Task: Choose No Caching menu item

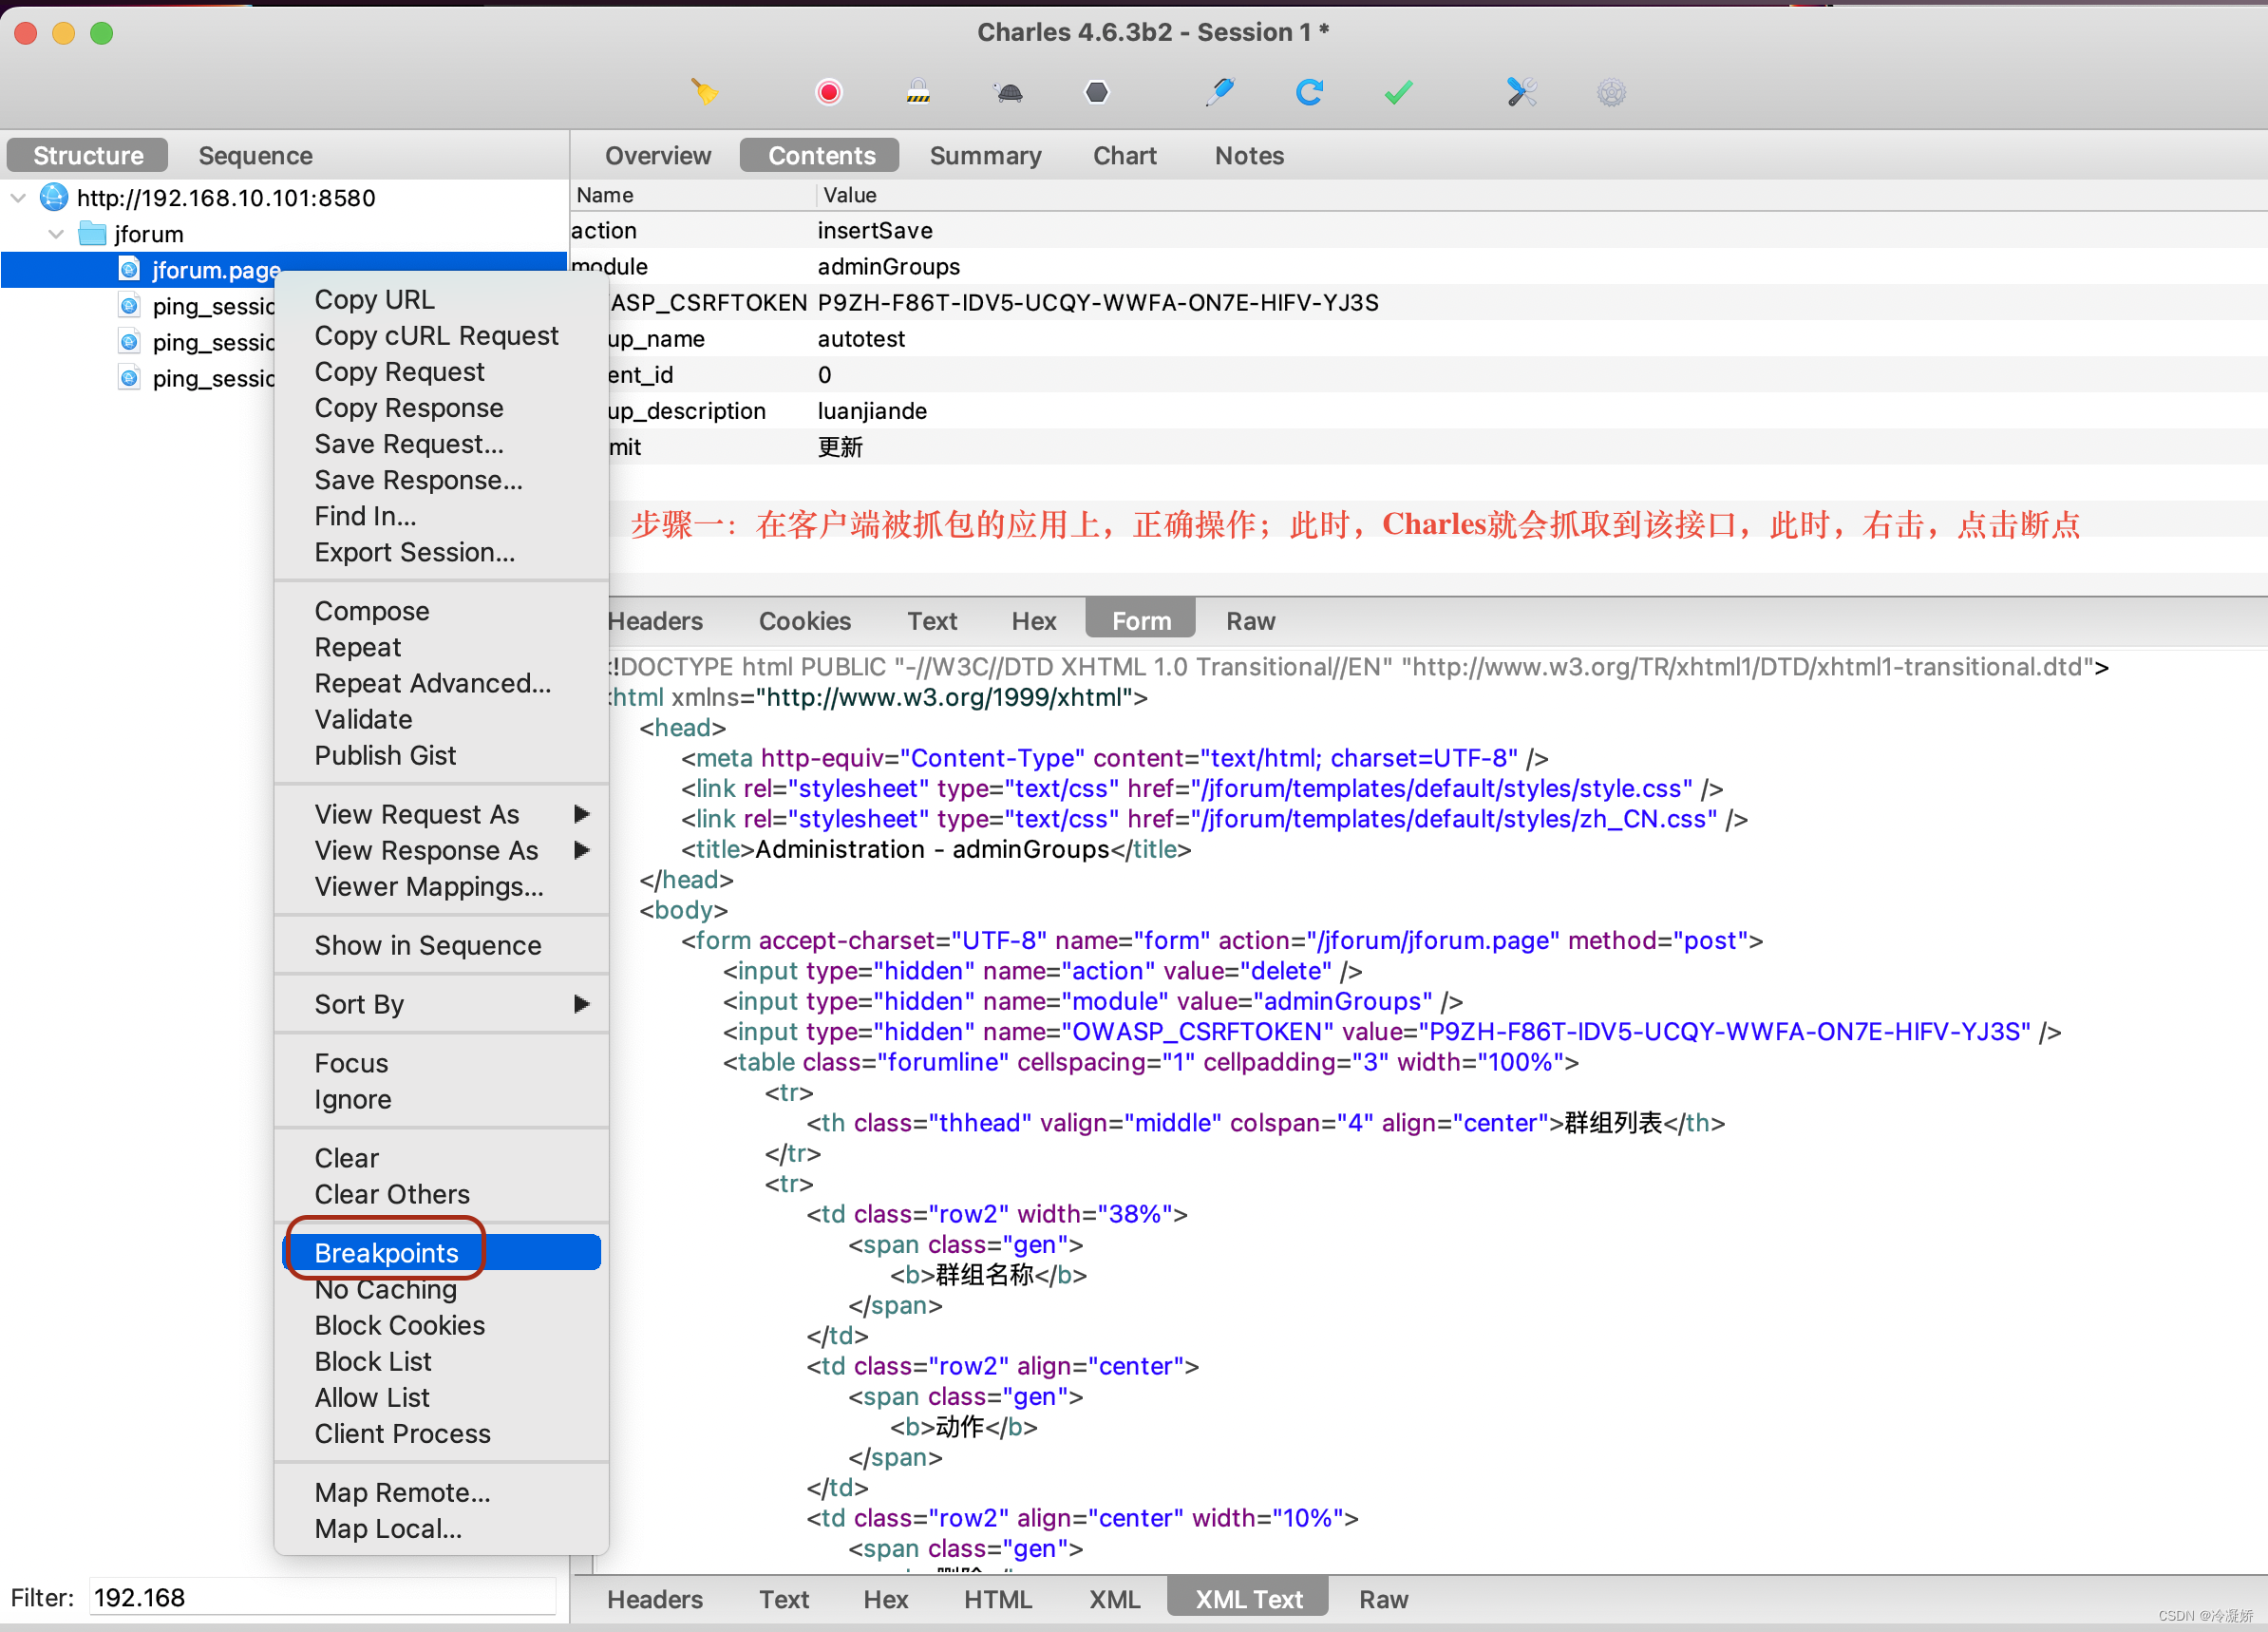Action: tap(441, 1289)
